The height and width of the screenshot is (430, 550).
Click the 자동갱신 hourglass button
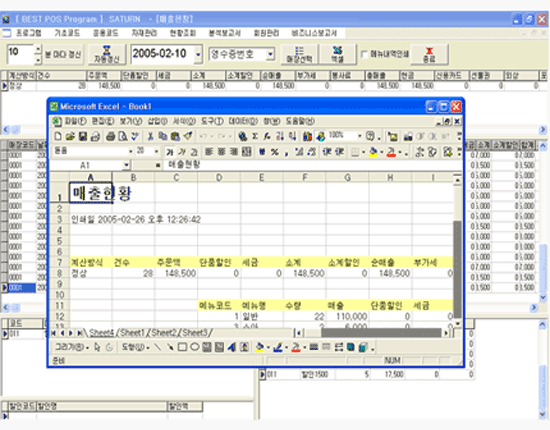click(107, 54)
